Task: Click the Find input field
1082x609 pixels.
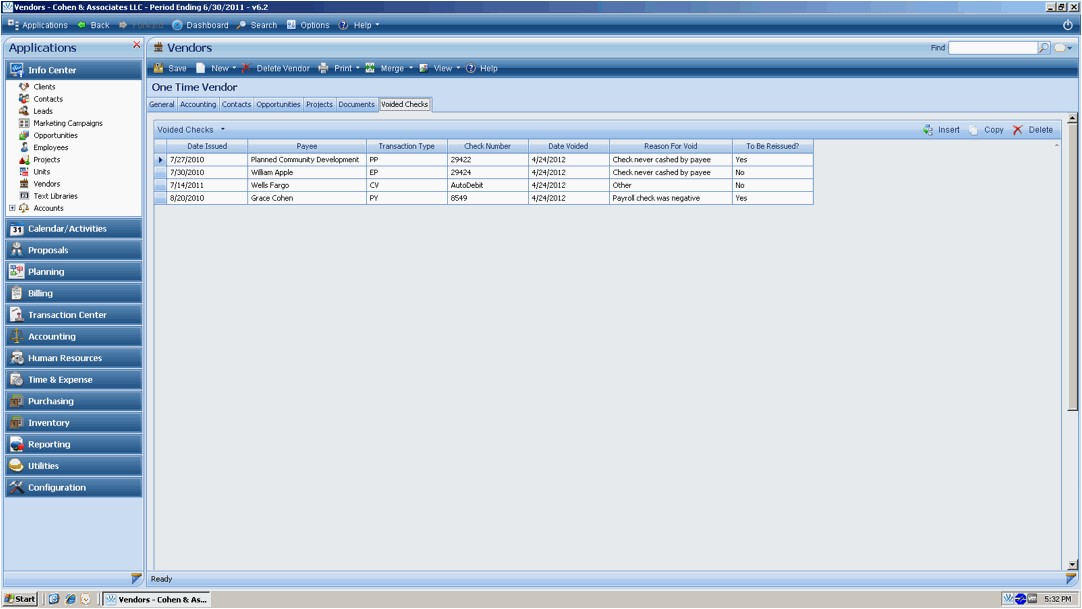Action: (x=992, y=48)
